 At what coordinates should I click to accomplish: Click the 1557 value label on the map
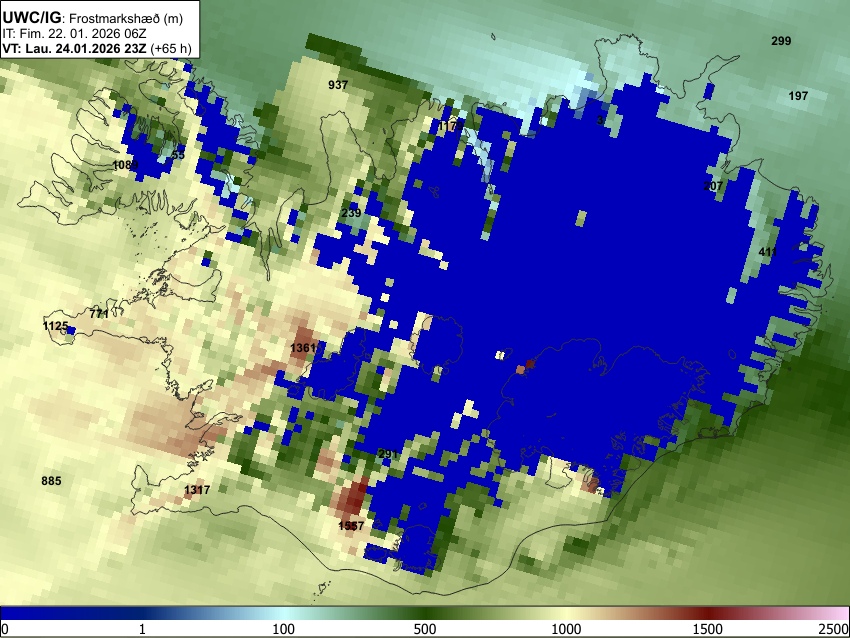[x=351, y=526]
